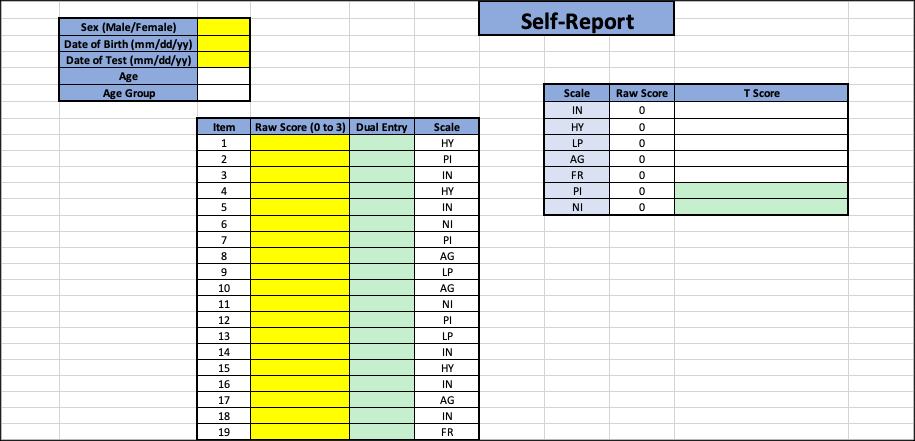Click the Raw Score value for IN scale

point(642,110)
